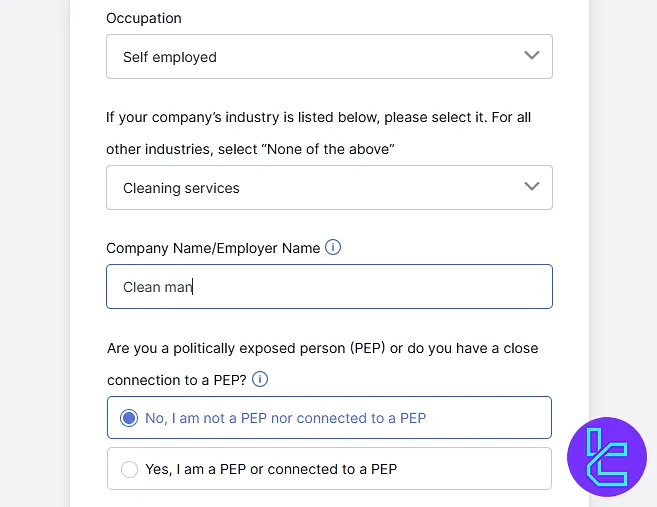Open the Self employed occupation combo box
This screenshot has width=657, height=507.
329,57
